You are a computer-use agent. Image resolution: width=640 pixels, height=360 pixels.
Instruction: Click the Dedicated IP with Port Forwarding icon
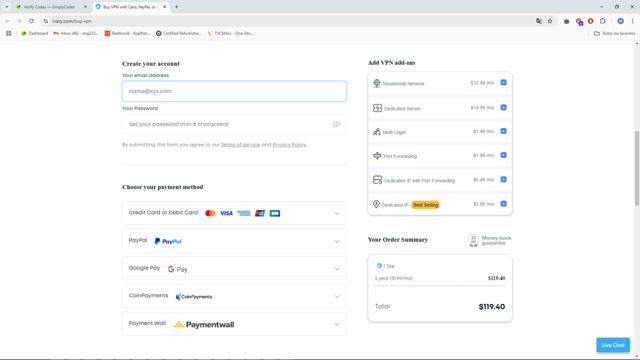point(377,180)
